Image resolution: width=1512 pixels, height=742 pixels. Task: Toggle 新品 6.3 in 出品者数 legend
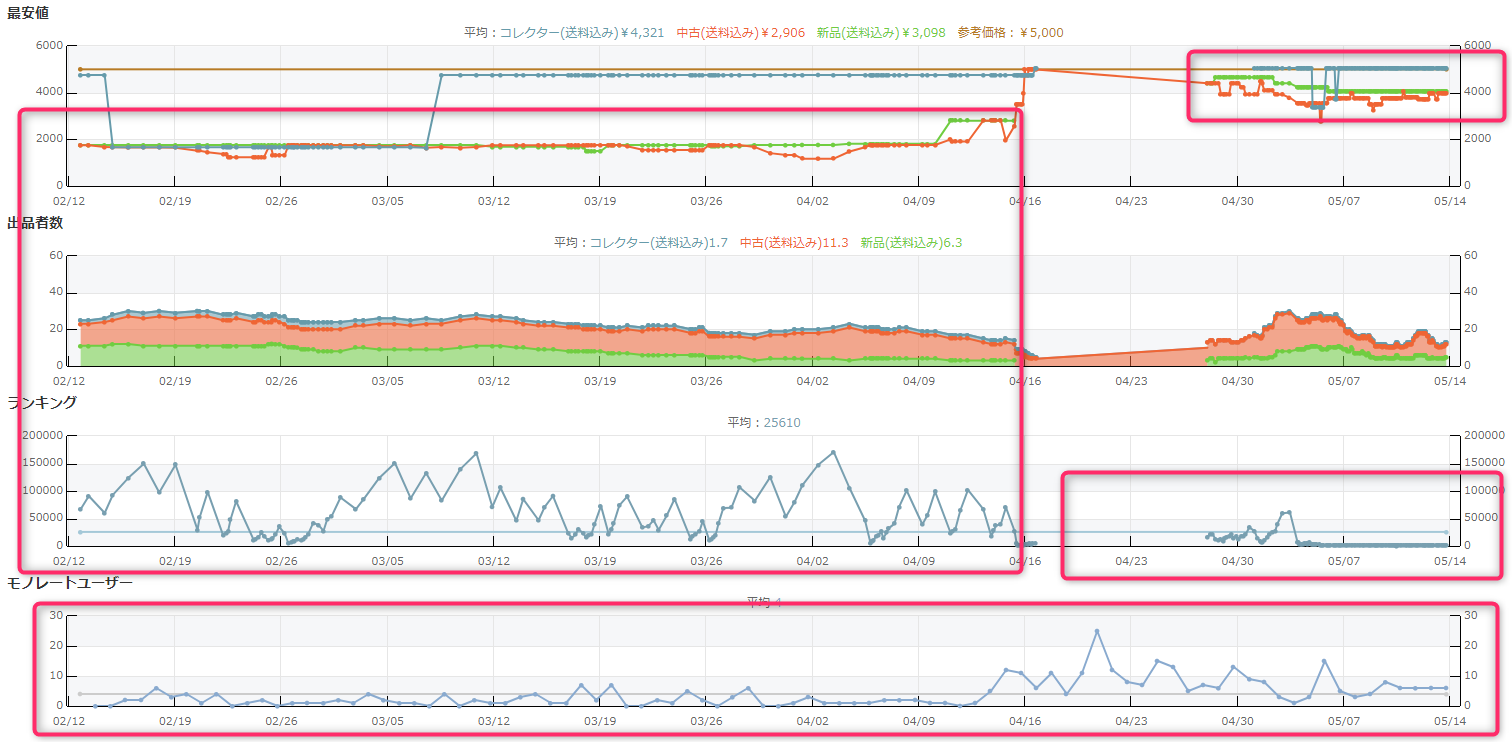(x=911, y=243)
